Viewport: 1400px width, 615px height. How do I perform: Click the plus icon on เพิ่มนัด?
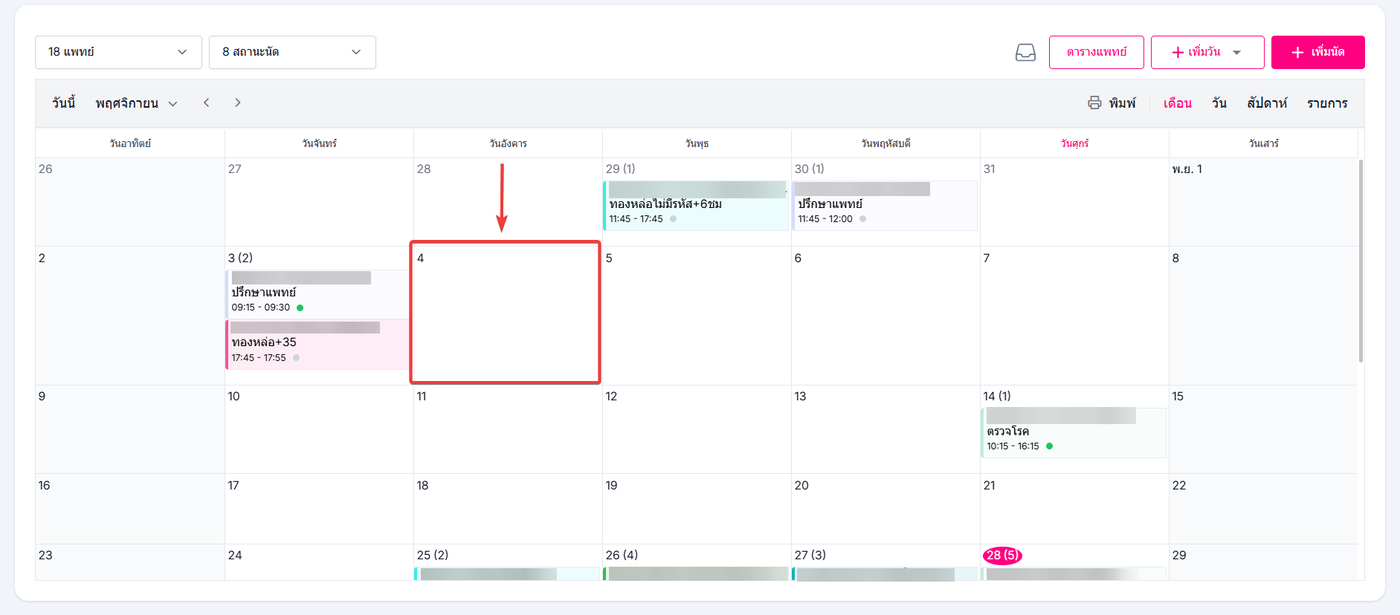coord(1297,52)
